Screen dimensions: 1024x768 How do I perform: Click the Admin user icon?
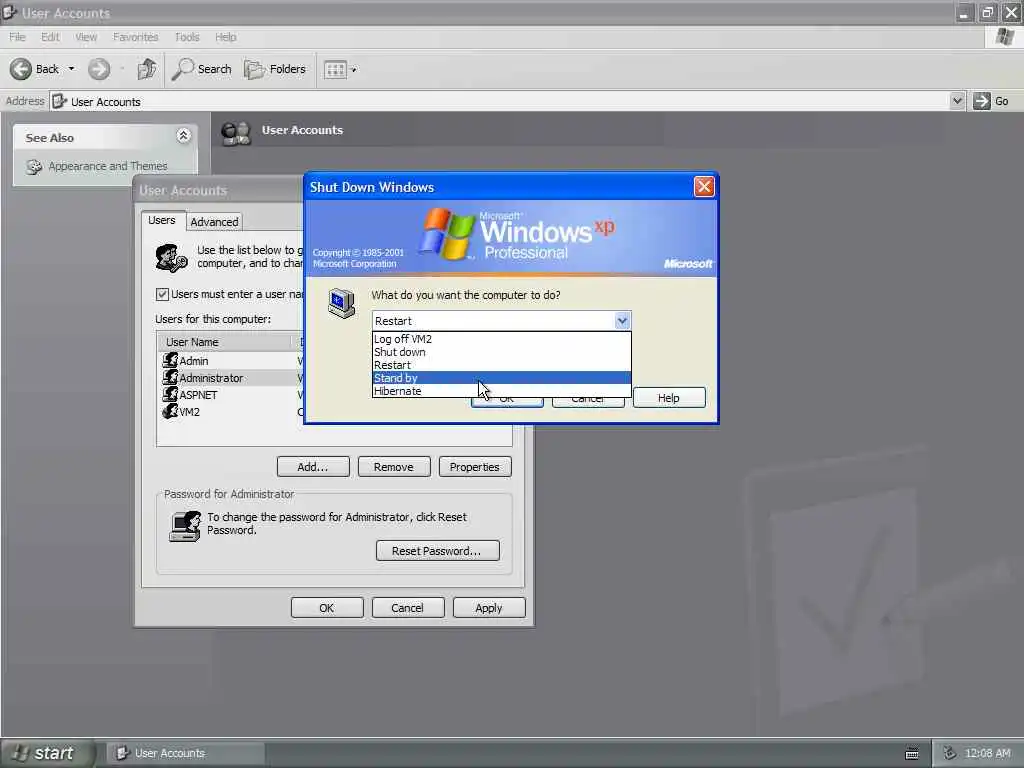(170, 360)
